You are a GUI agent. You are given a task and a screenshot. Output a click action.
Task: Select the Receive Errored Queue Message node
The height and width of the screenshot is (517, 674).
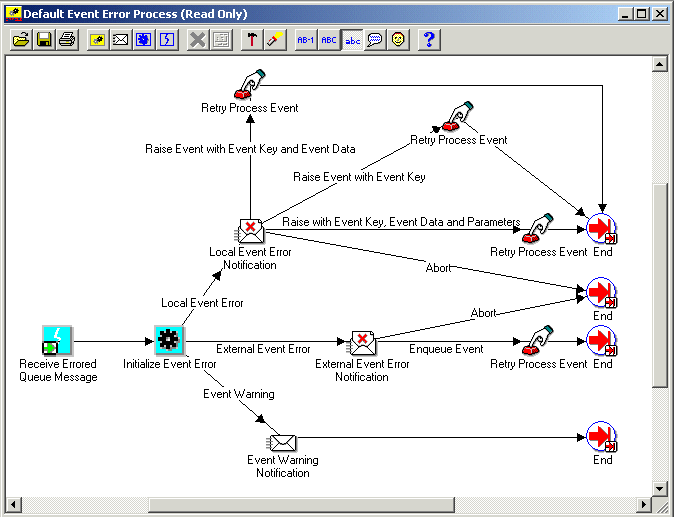58,341
